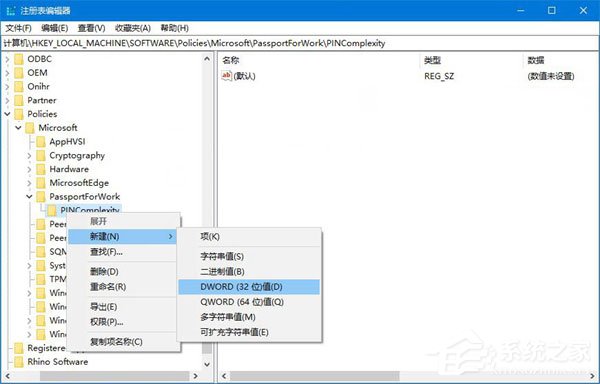Select the Rhino Software tree item
600x384 pixels.
click(x=57, y=362)
